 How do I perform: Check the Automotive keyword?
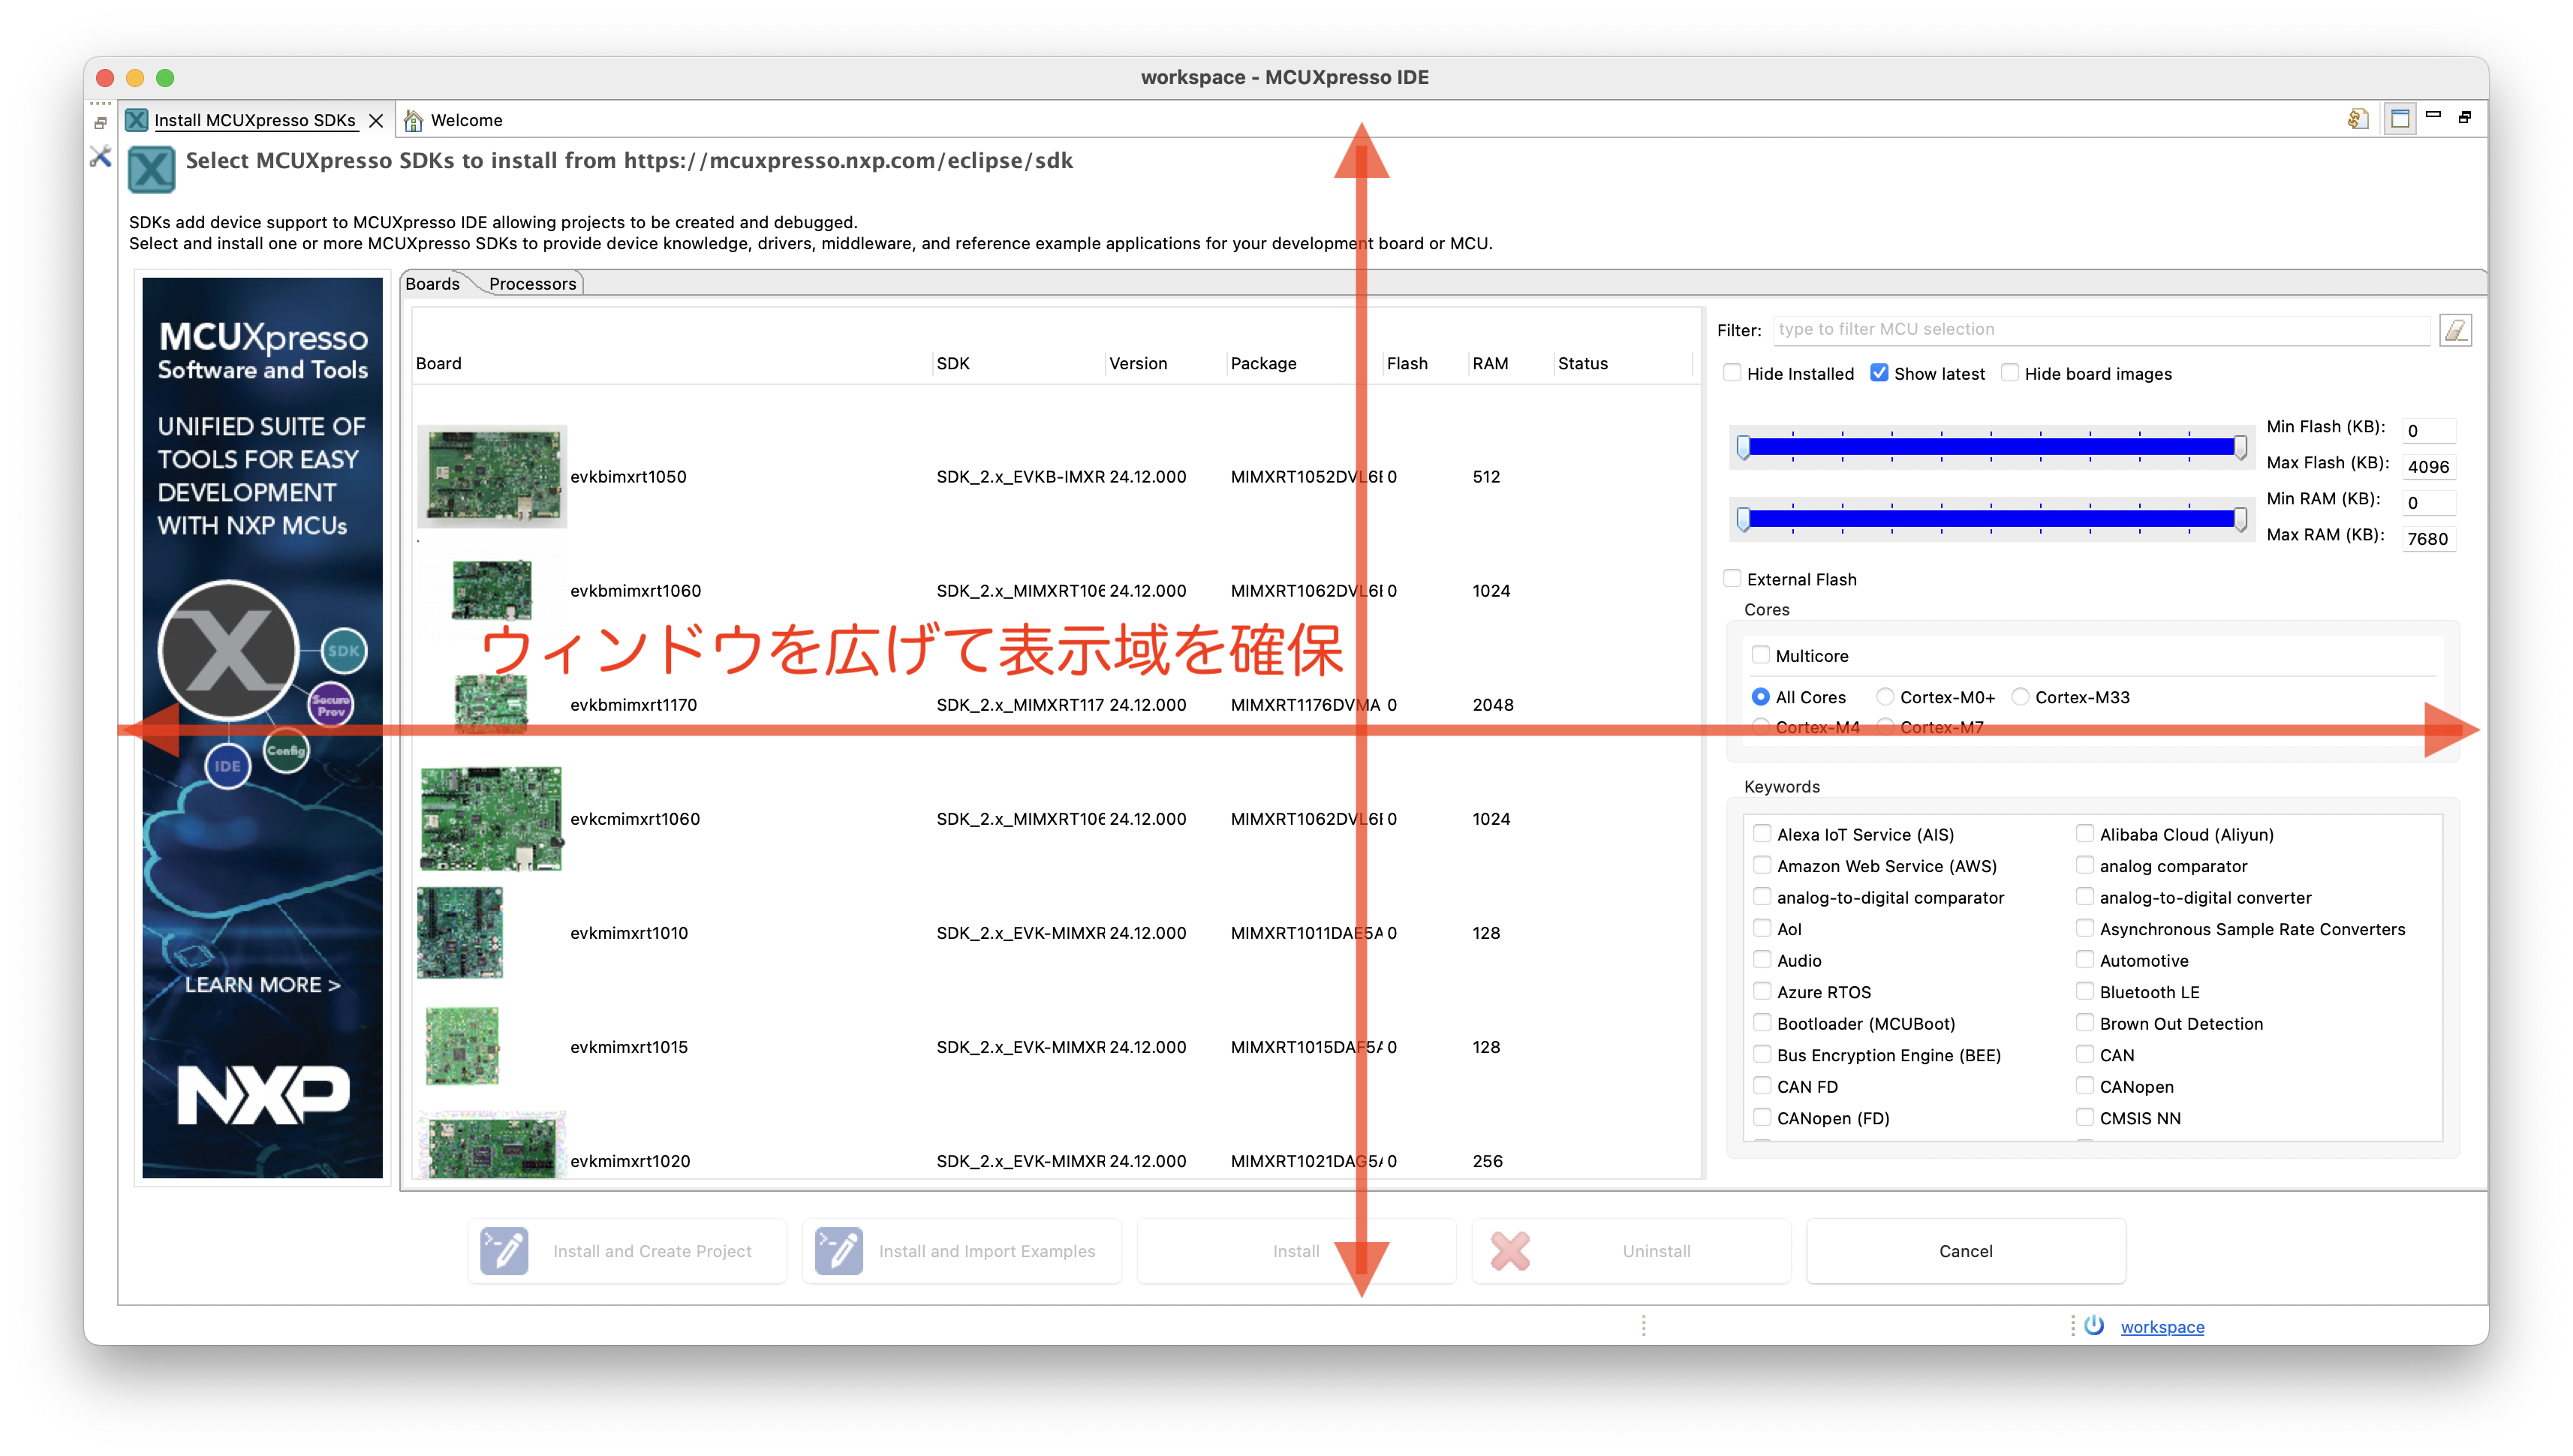tap(2085, 960)
